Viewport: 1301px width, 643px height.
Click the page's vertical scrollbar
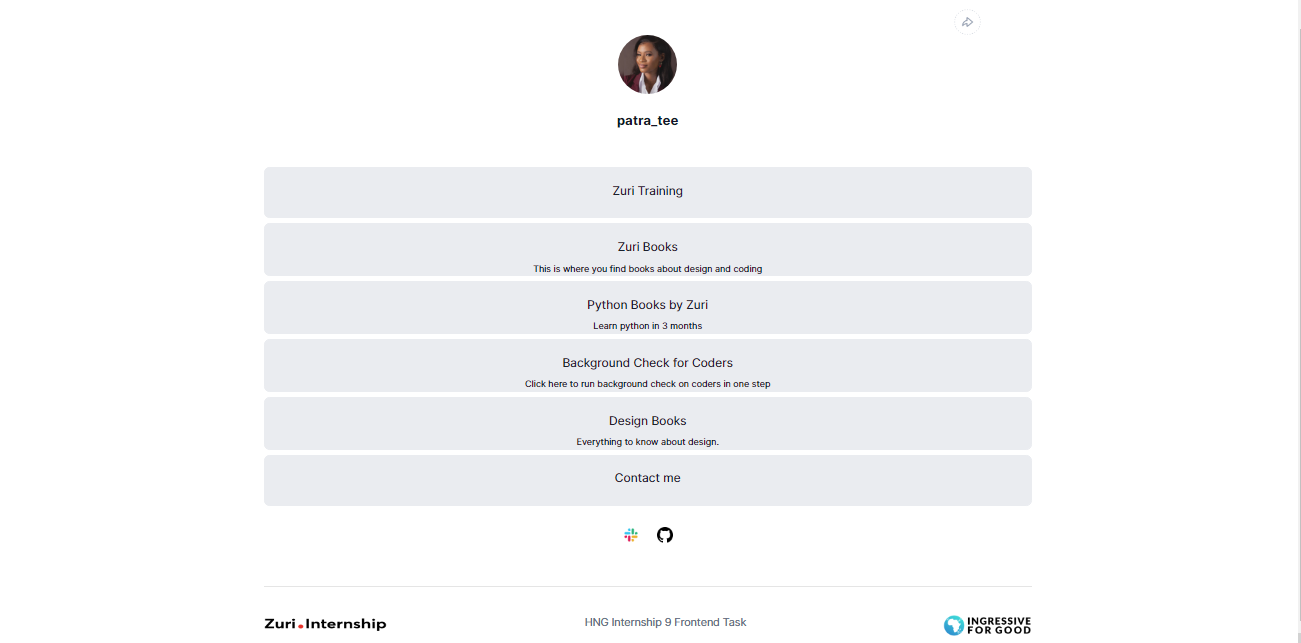point(1295,300)
